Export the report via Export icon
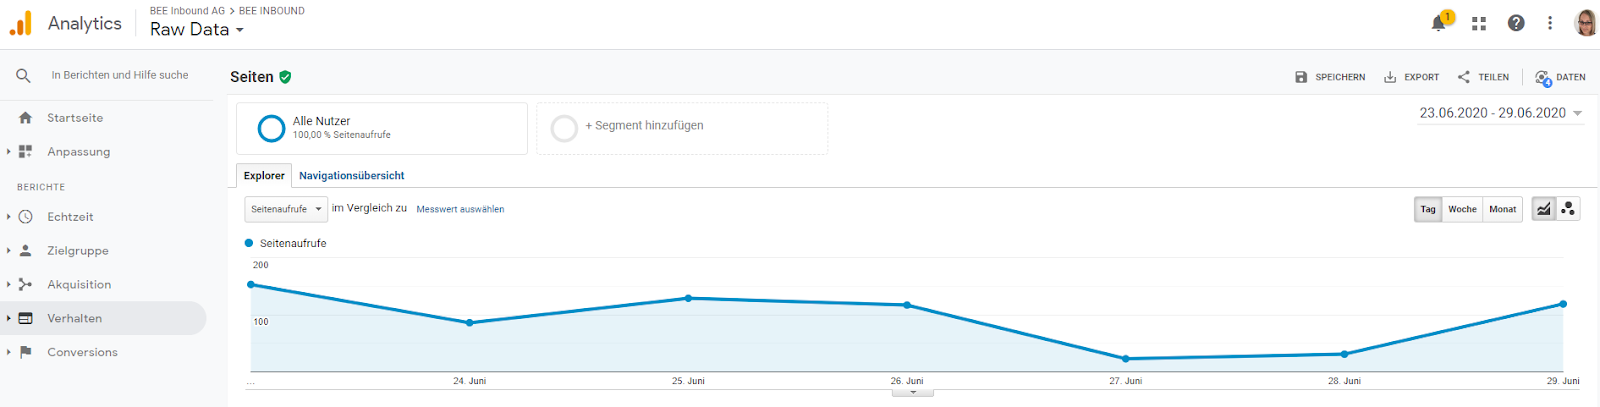The height and width of the screenshot is (407, 1600). [1390, 77]
